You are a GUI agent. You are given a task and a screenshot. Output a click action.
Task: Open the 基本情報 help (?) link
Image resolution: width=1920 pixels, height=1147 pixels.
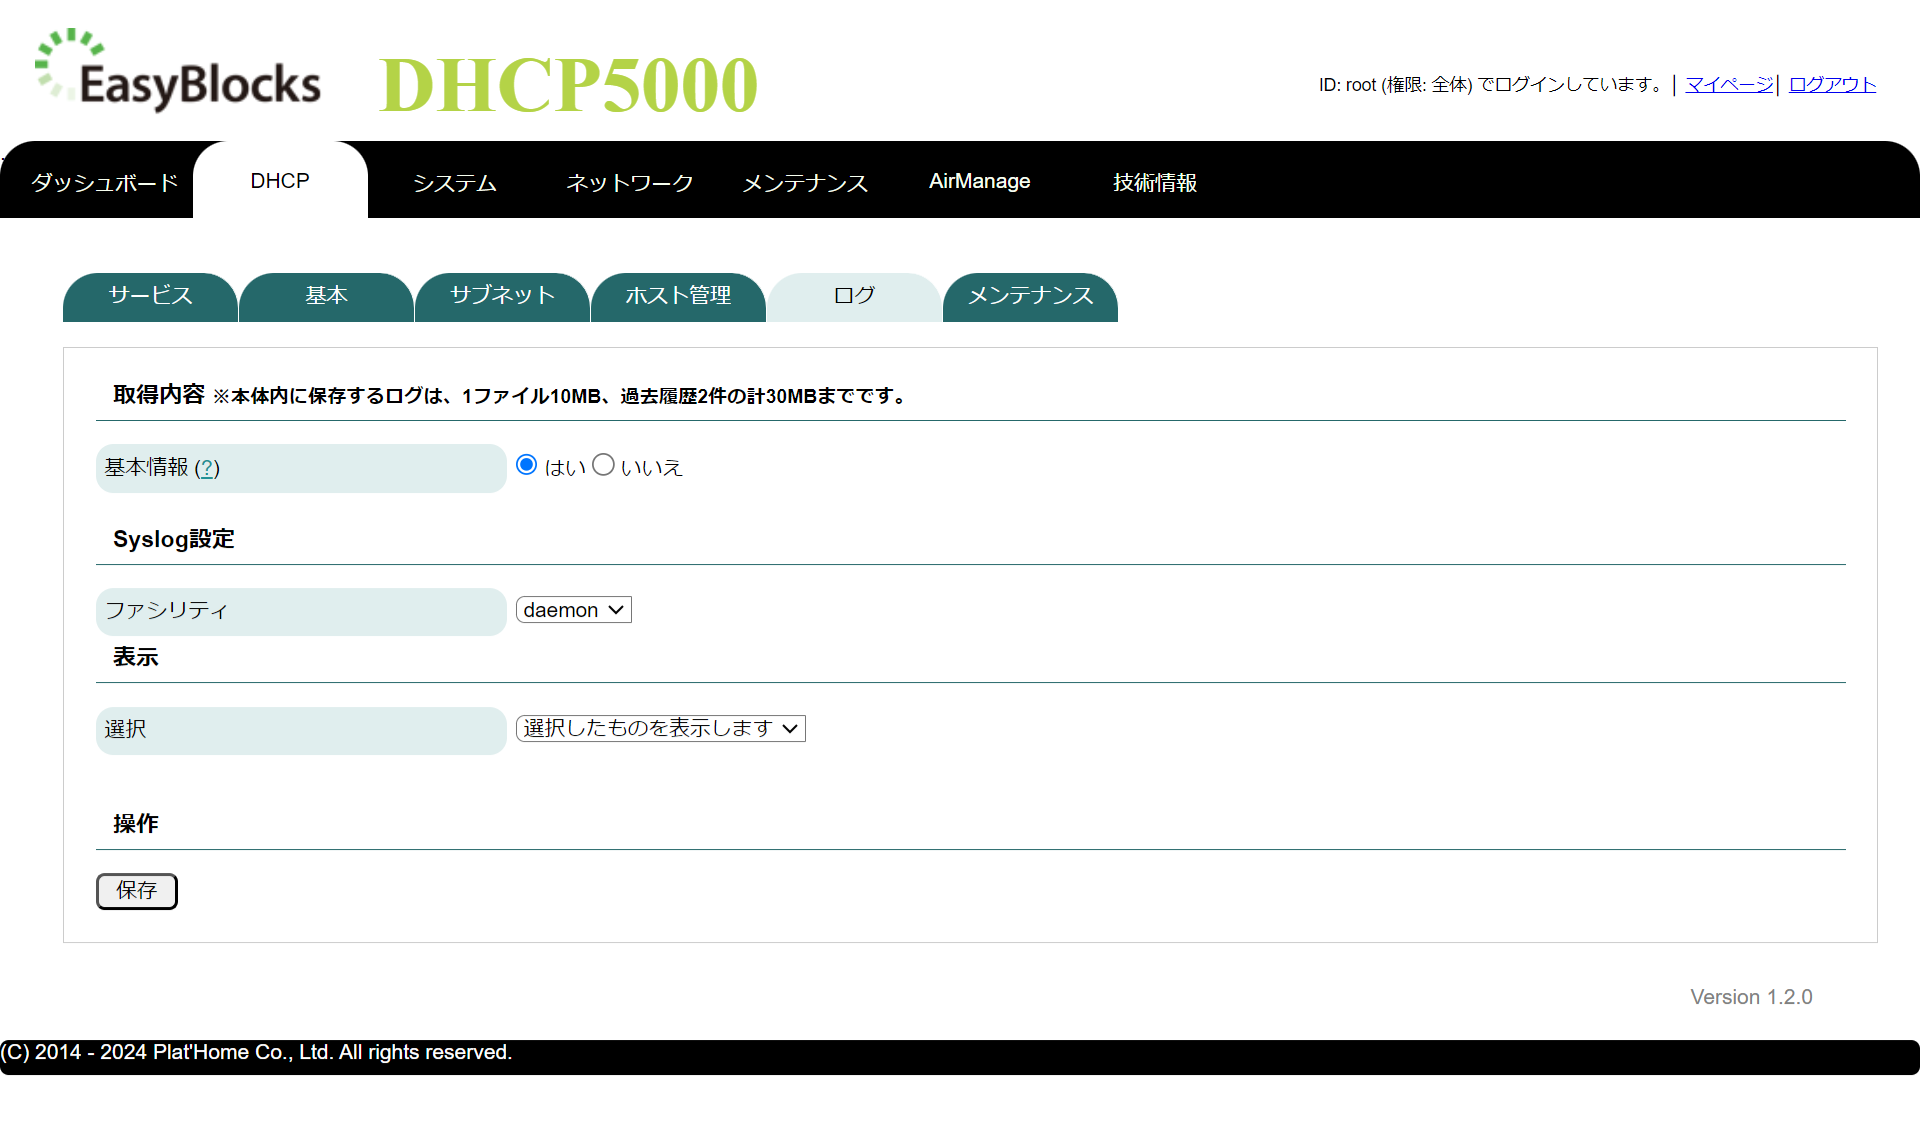tap(207, 468)
